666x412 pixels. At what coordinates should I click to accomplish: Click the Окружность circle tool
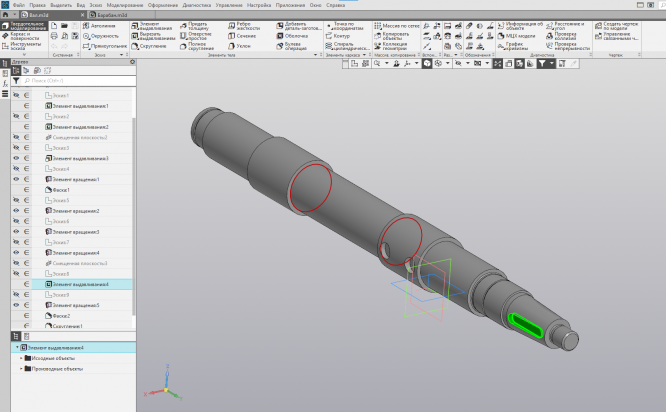102,35
